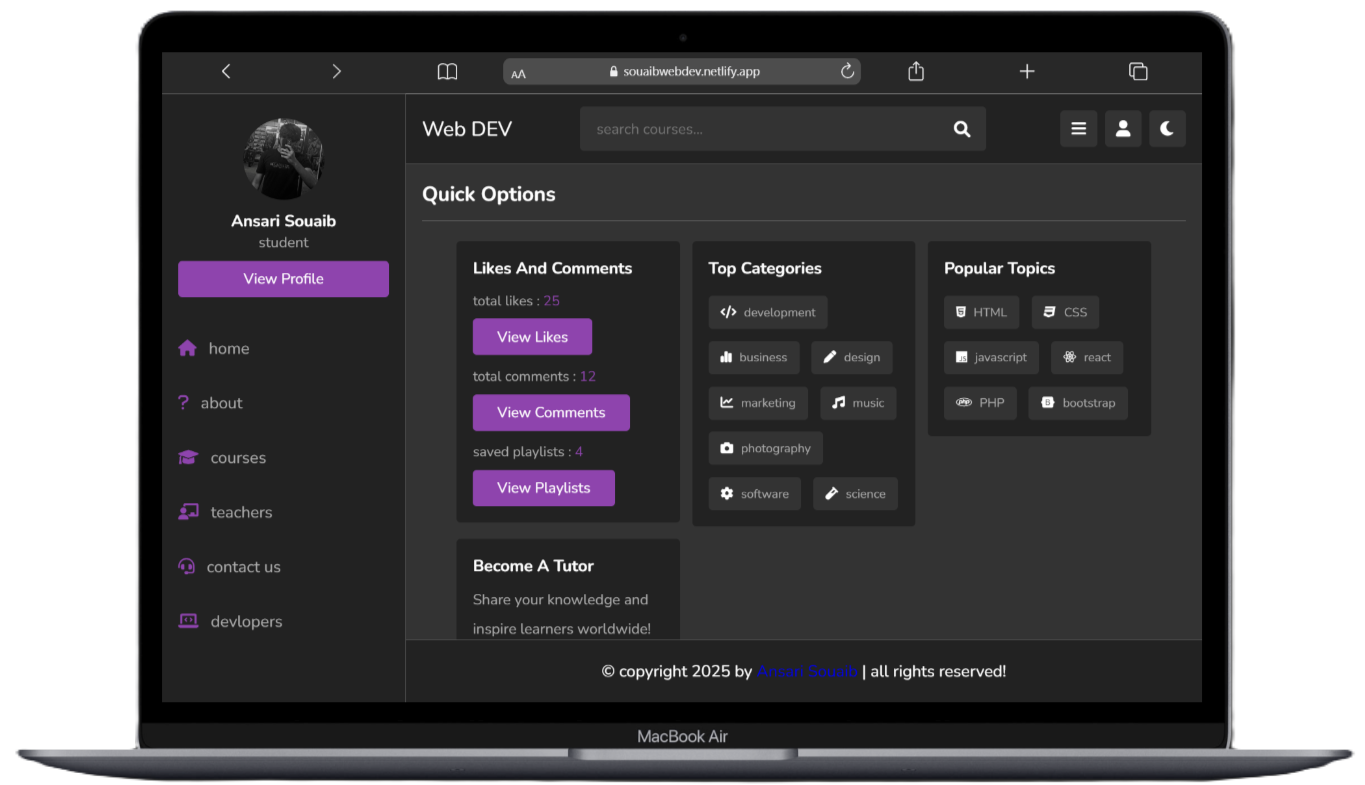Screen dimensions: 1365x785
Task: Click the search magnifier icon
Action: pyautogui.click(x=962, y=129)
